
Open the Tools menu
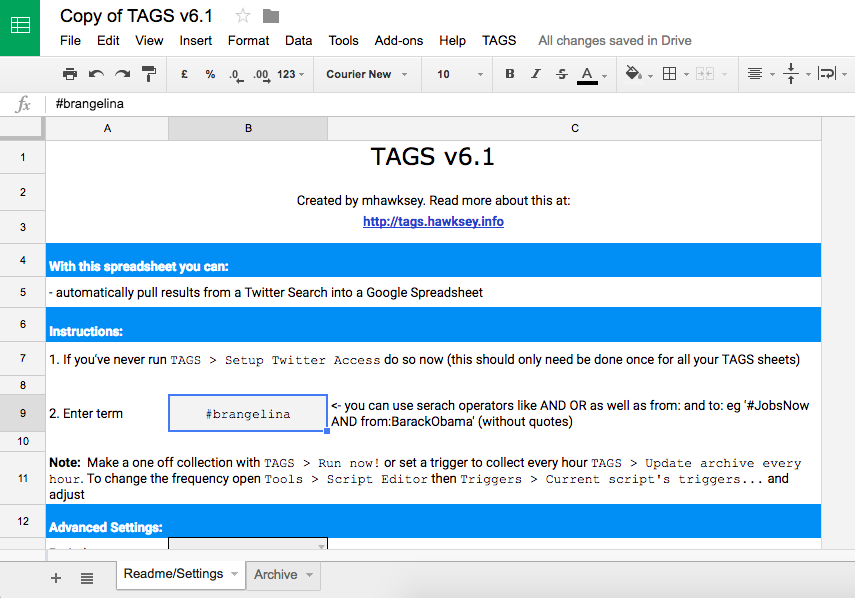click(x=344, y=41)
